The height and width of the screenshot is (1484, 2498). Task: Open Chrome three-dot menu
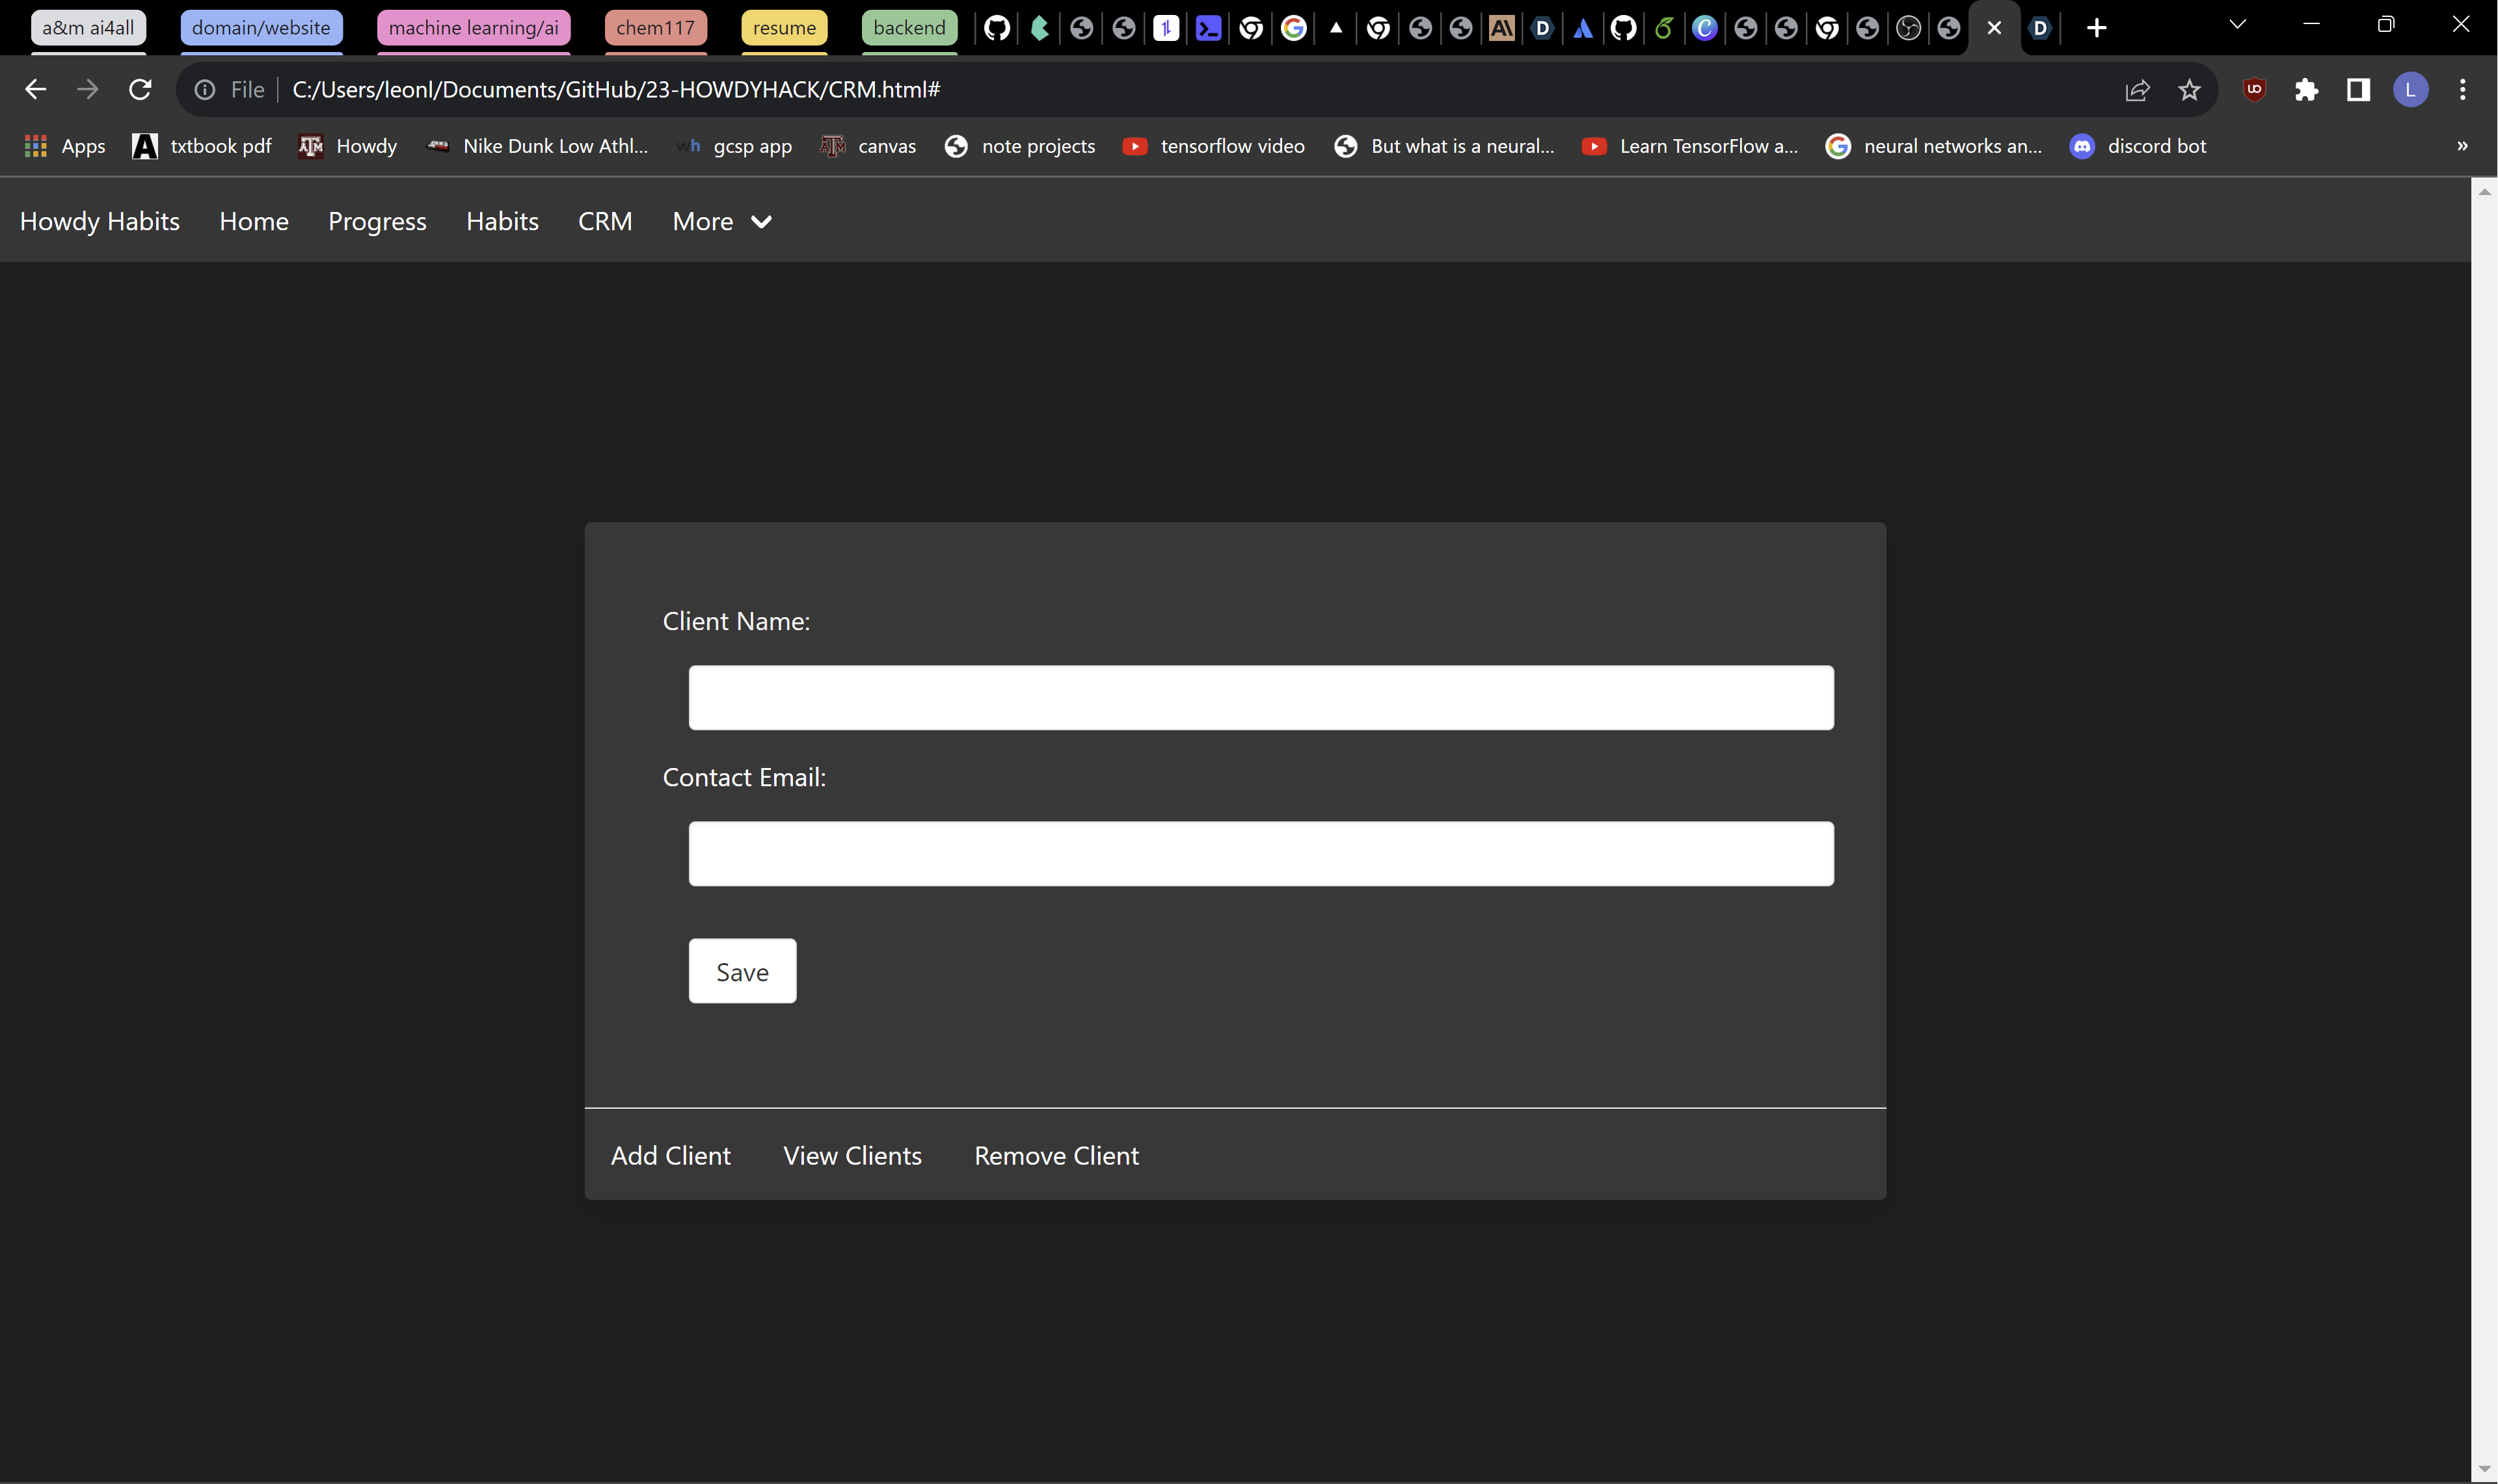pos(2462,90)
